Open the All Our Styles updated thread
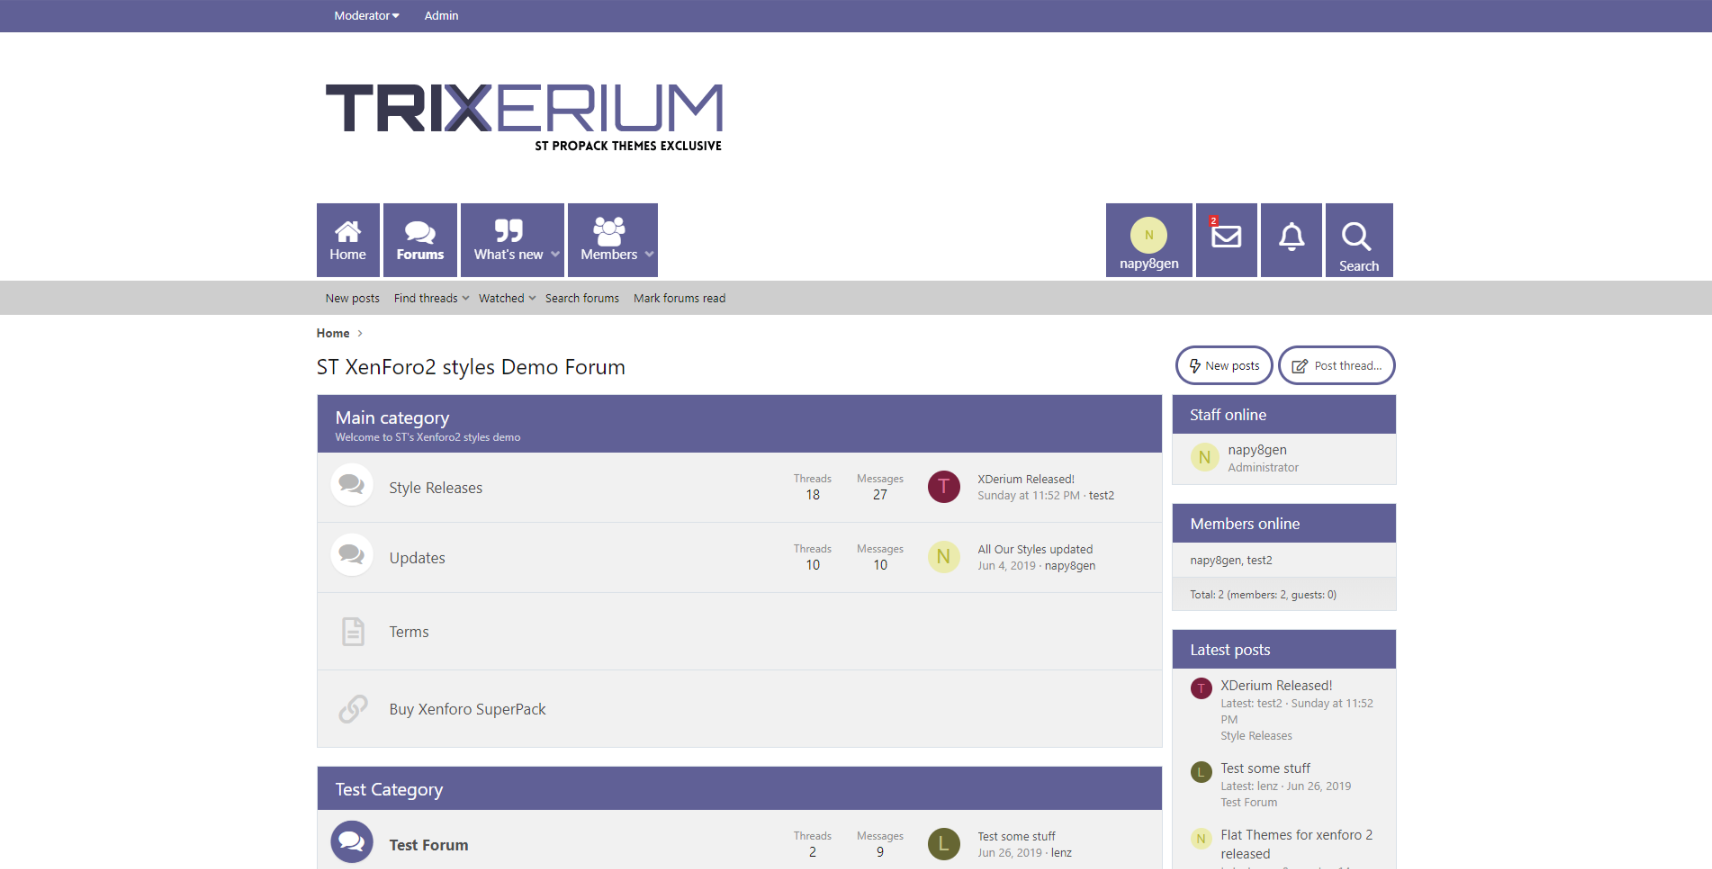 pos(1035,549)
